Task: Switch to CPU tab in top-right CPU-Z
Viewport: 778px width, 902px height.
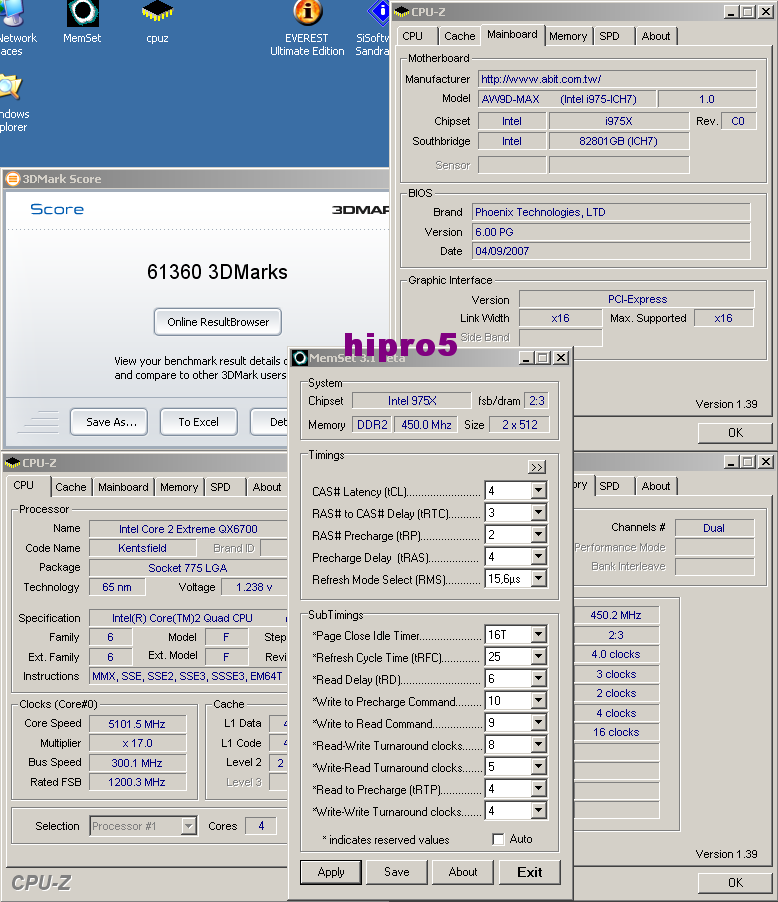Action: (x=413, y=36)
